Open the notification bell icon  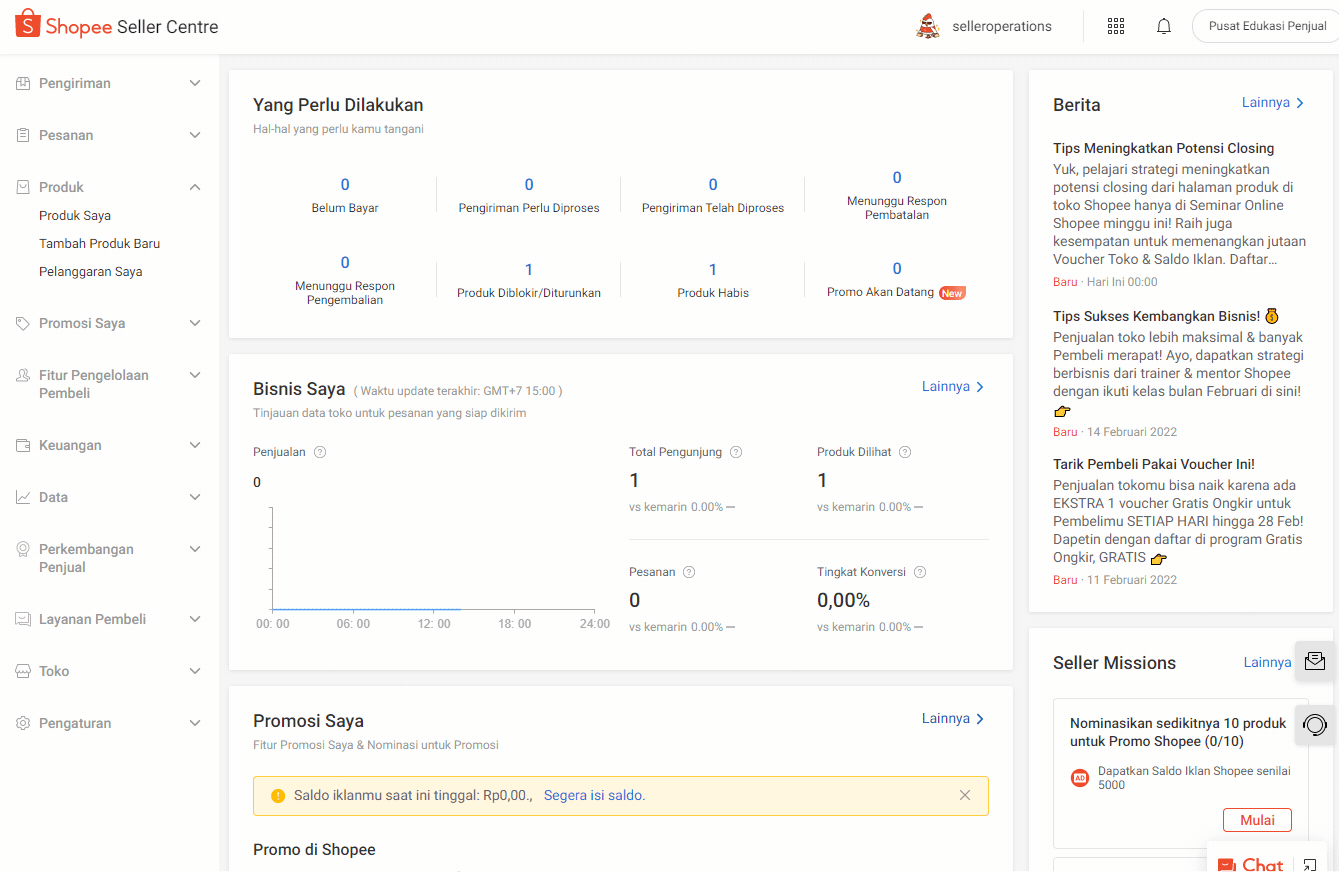click(1163, 27)
